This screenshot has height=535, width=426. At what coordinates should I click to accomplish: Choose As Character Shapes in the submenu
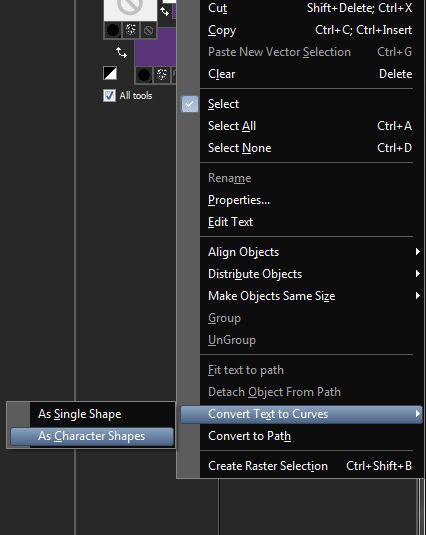(92, 436)
